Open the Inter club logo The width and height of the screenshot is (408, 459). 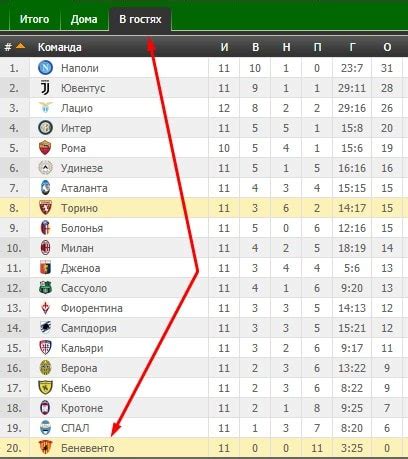click(45, 128)
